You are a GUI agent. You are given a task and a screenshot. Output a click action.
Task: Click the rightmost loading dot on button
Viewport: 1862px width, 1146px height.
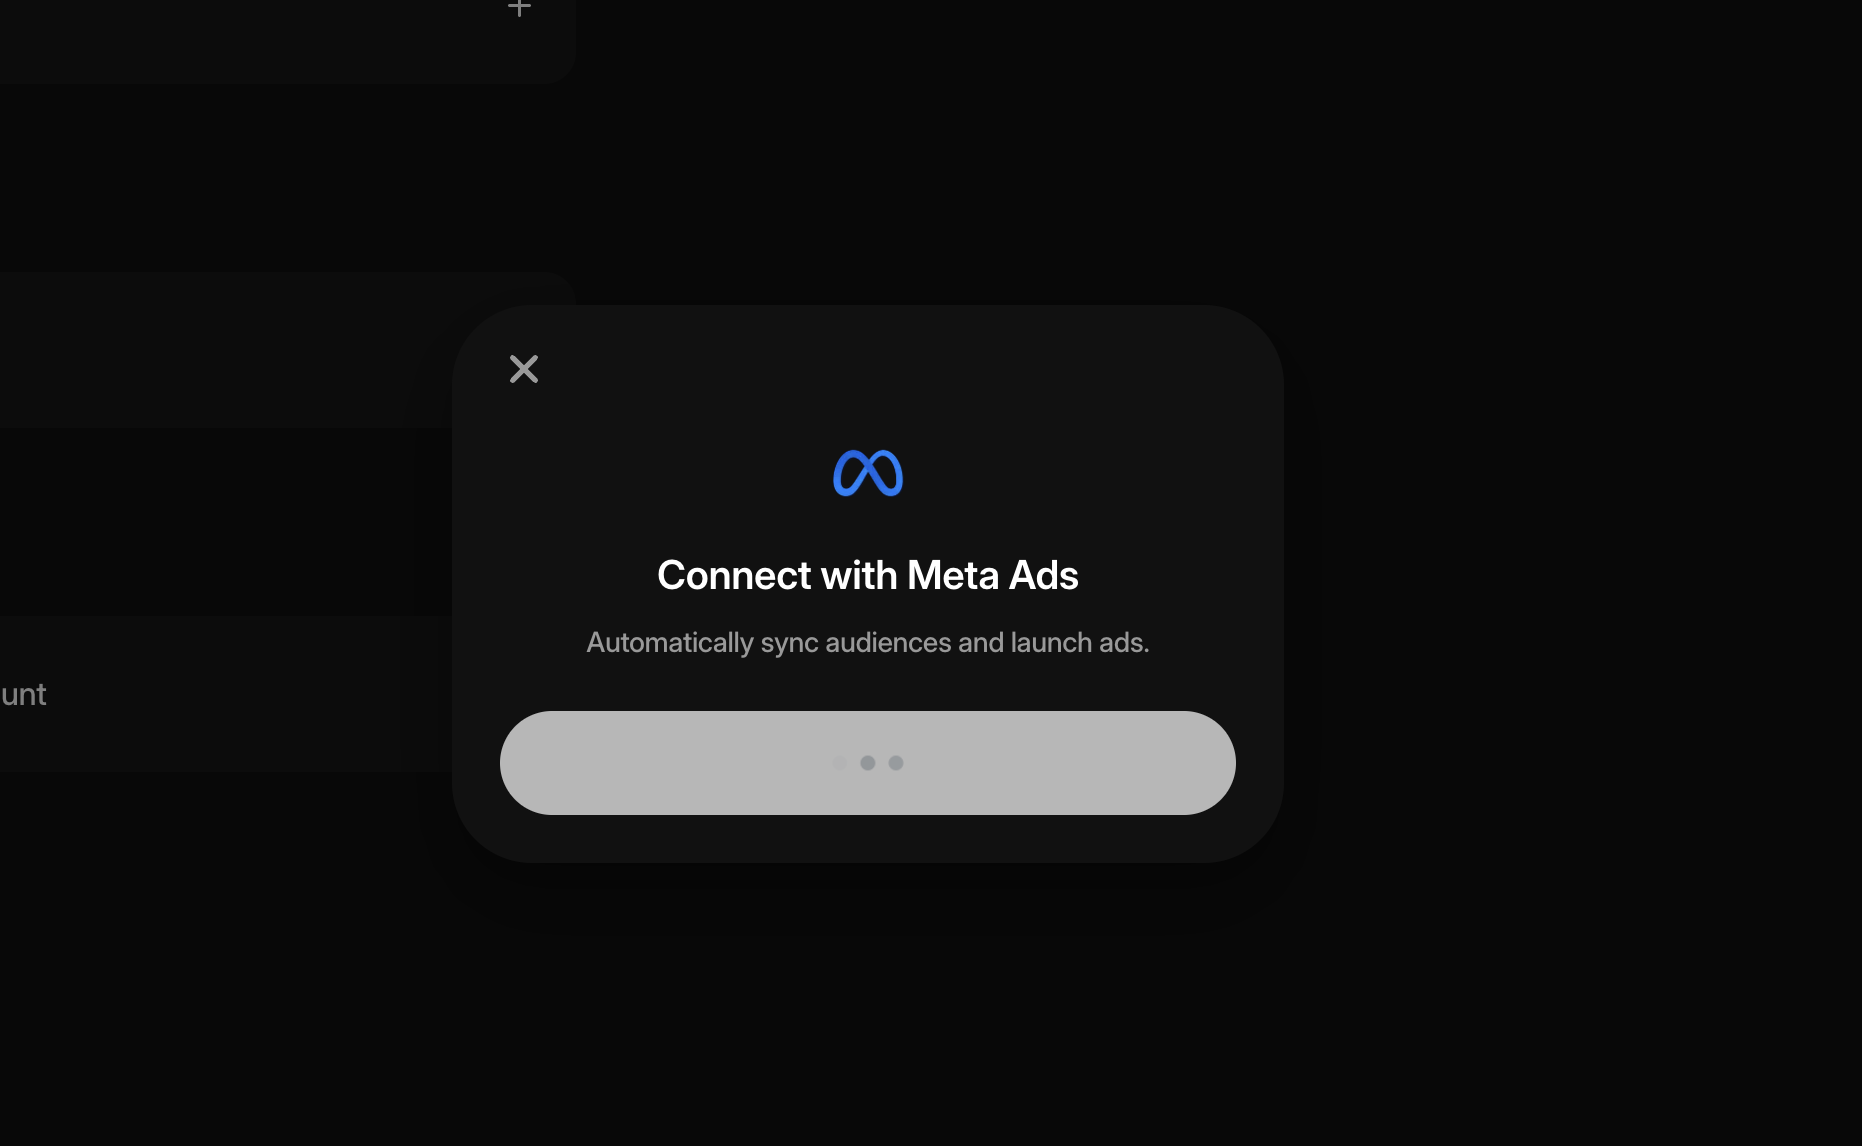tap(896, 763)
